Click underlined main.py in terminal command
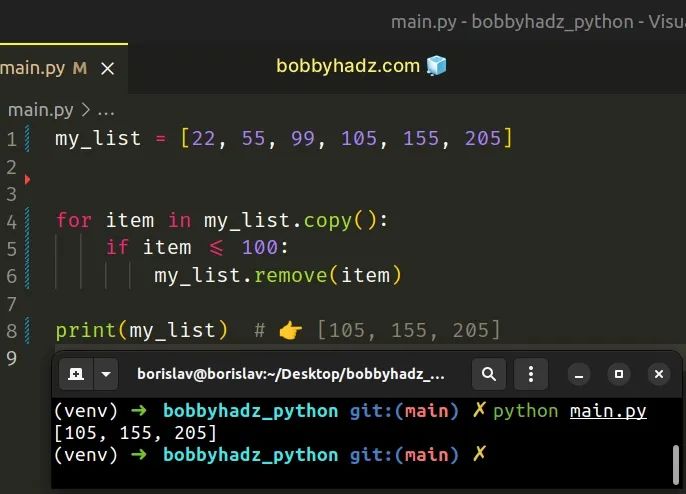The image size is (686, 494). [608, 411]
